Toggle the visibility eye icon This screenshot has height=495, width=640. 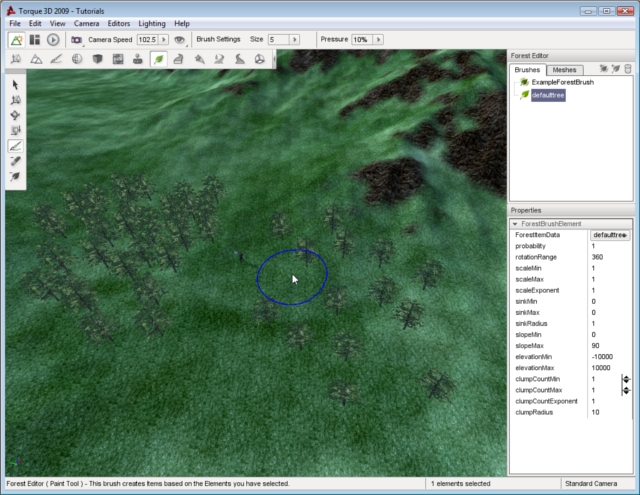pos(179,39)
